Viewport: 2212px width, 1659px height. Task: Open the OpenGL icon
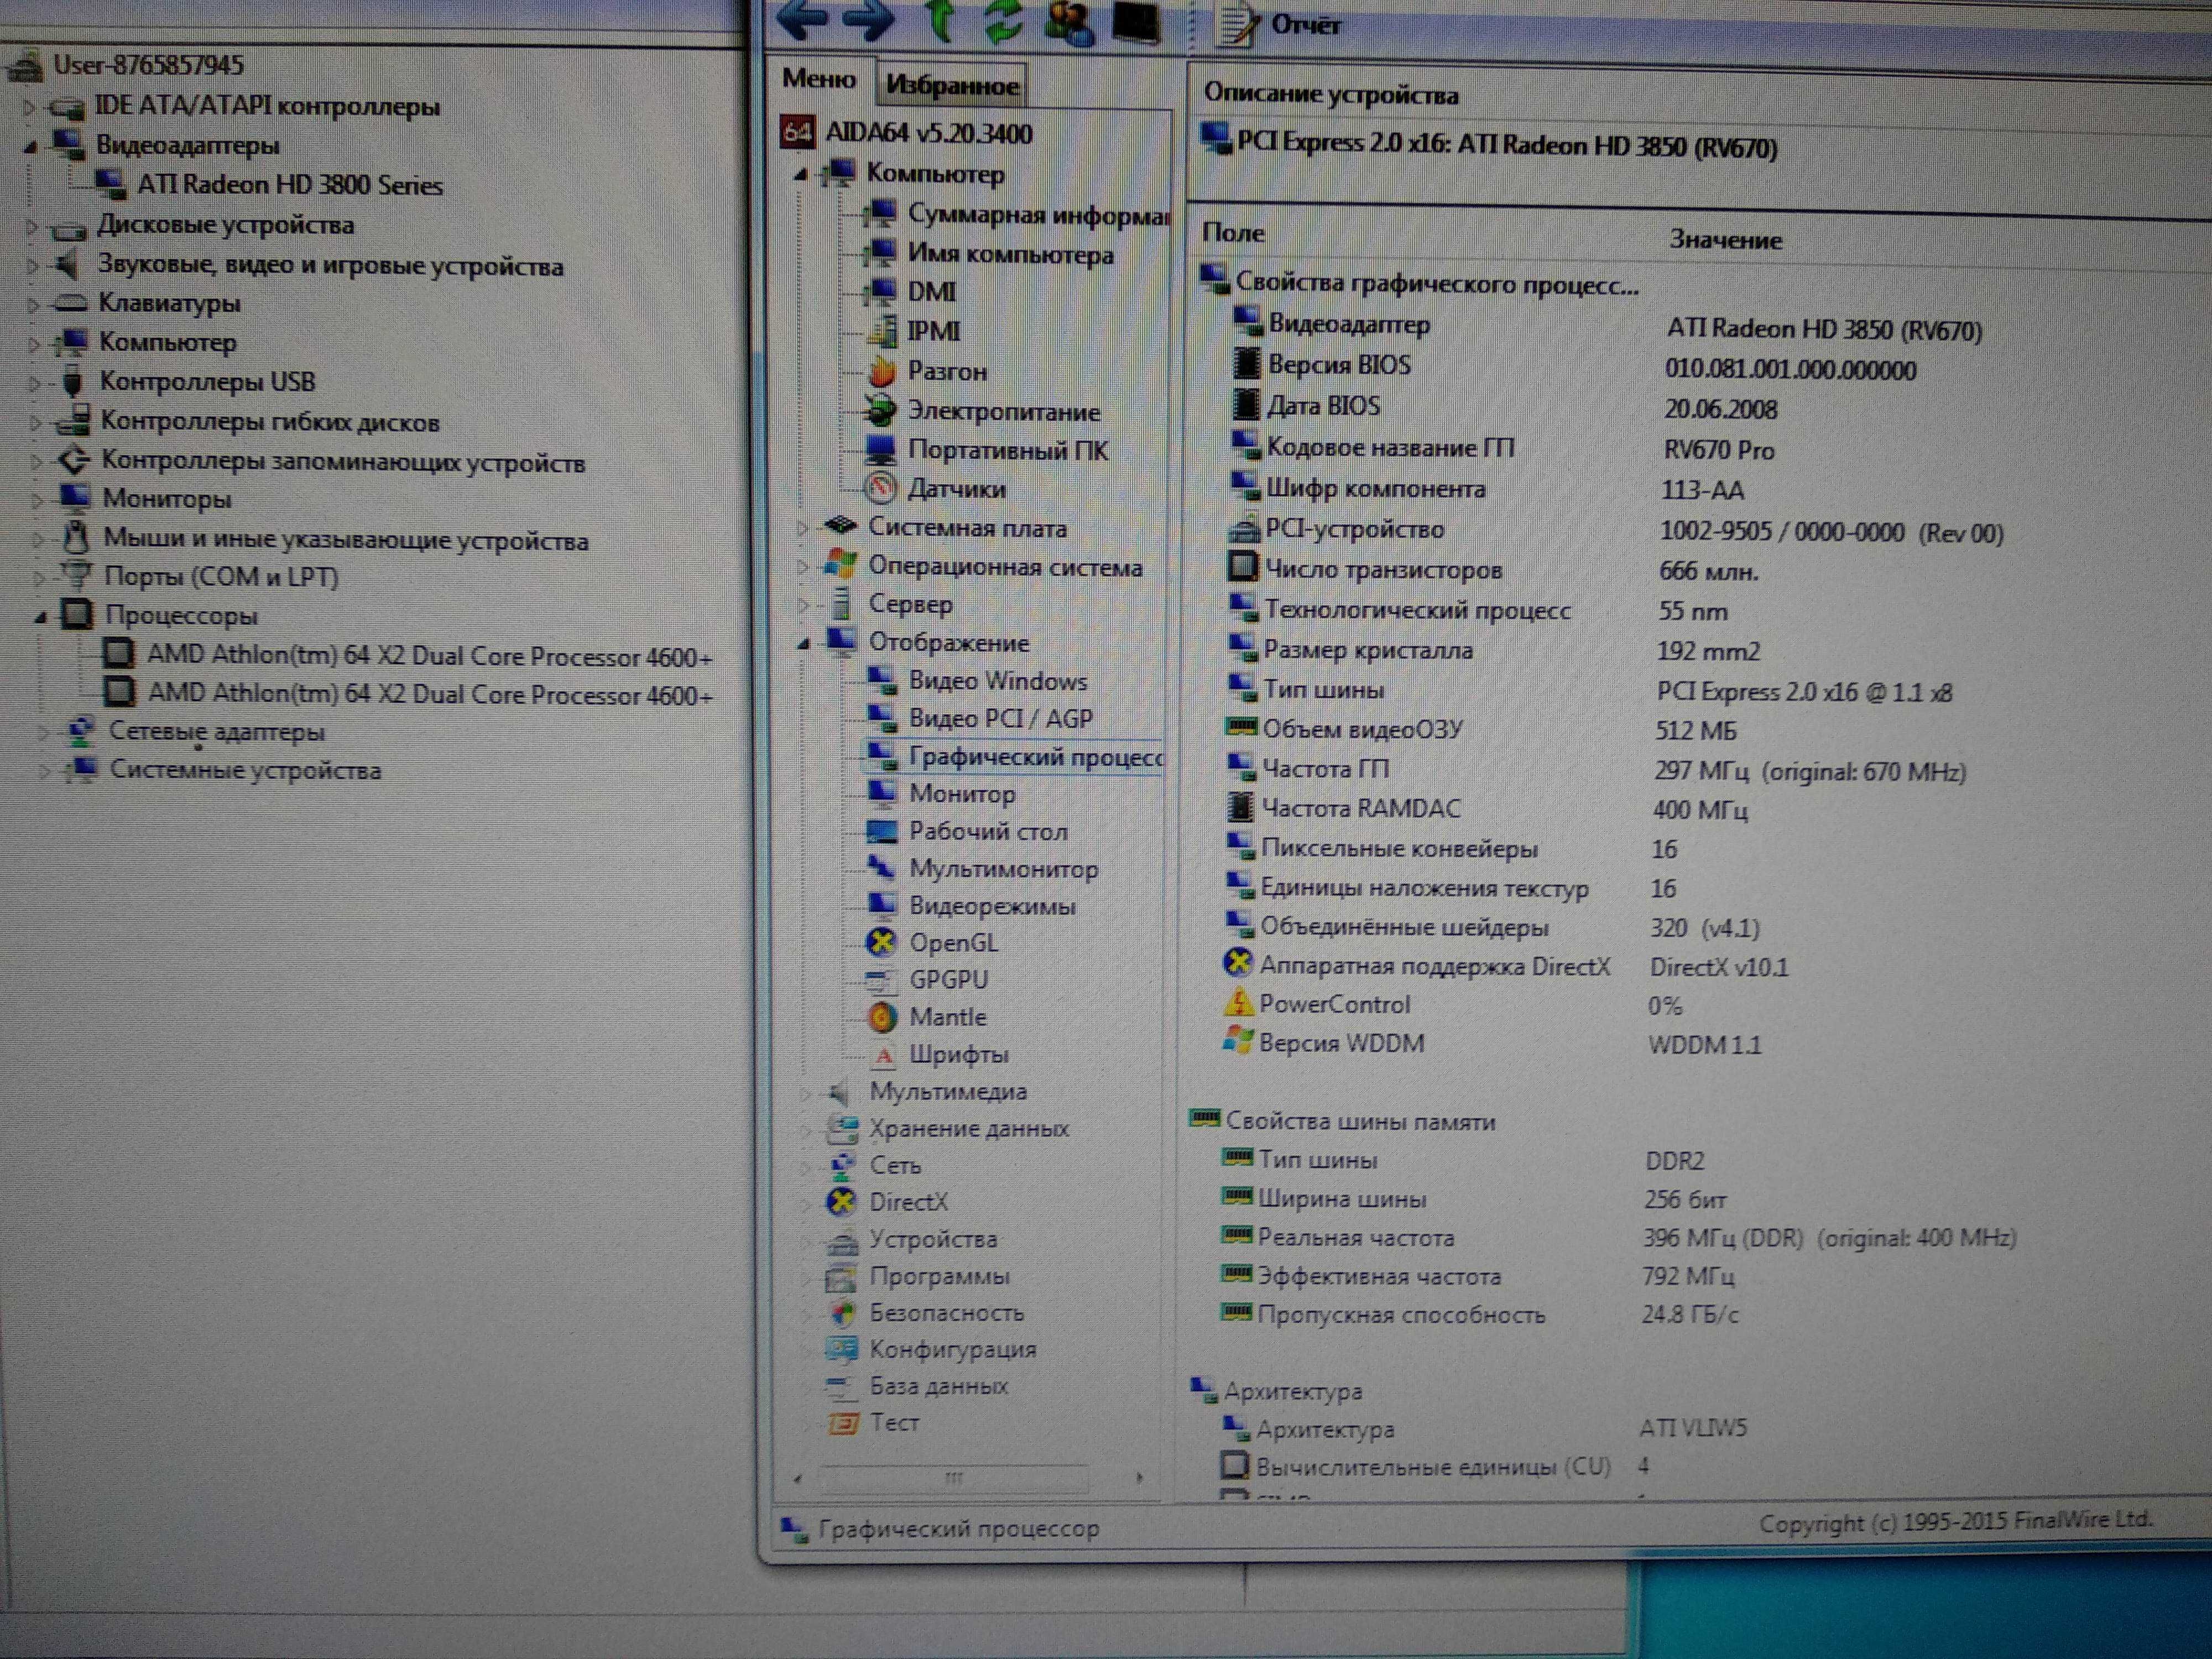pos(882,942)
